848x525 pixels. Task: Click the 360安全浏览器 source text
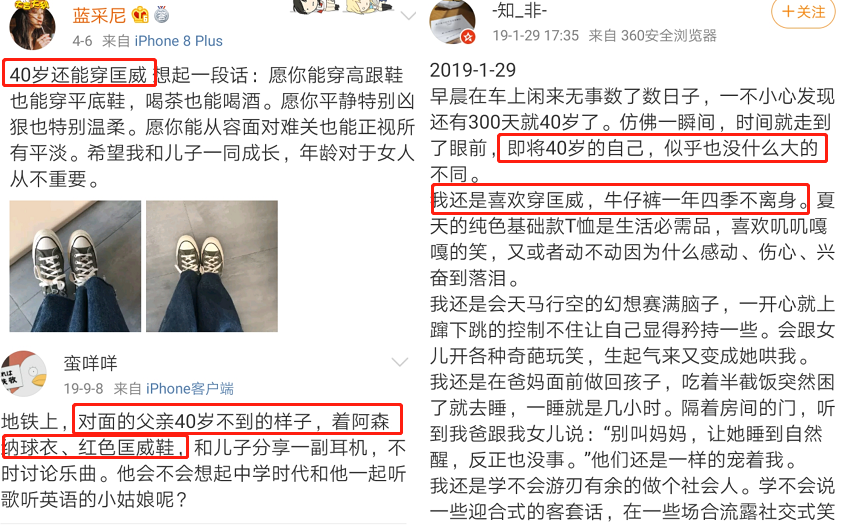click(x=668, y=36)
